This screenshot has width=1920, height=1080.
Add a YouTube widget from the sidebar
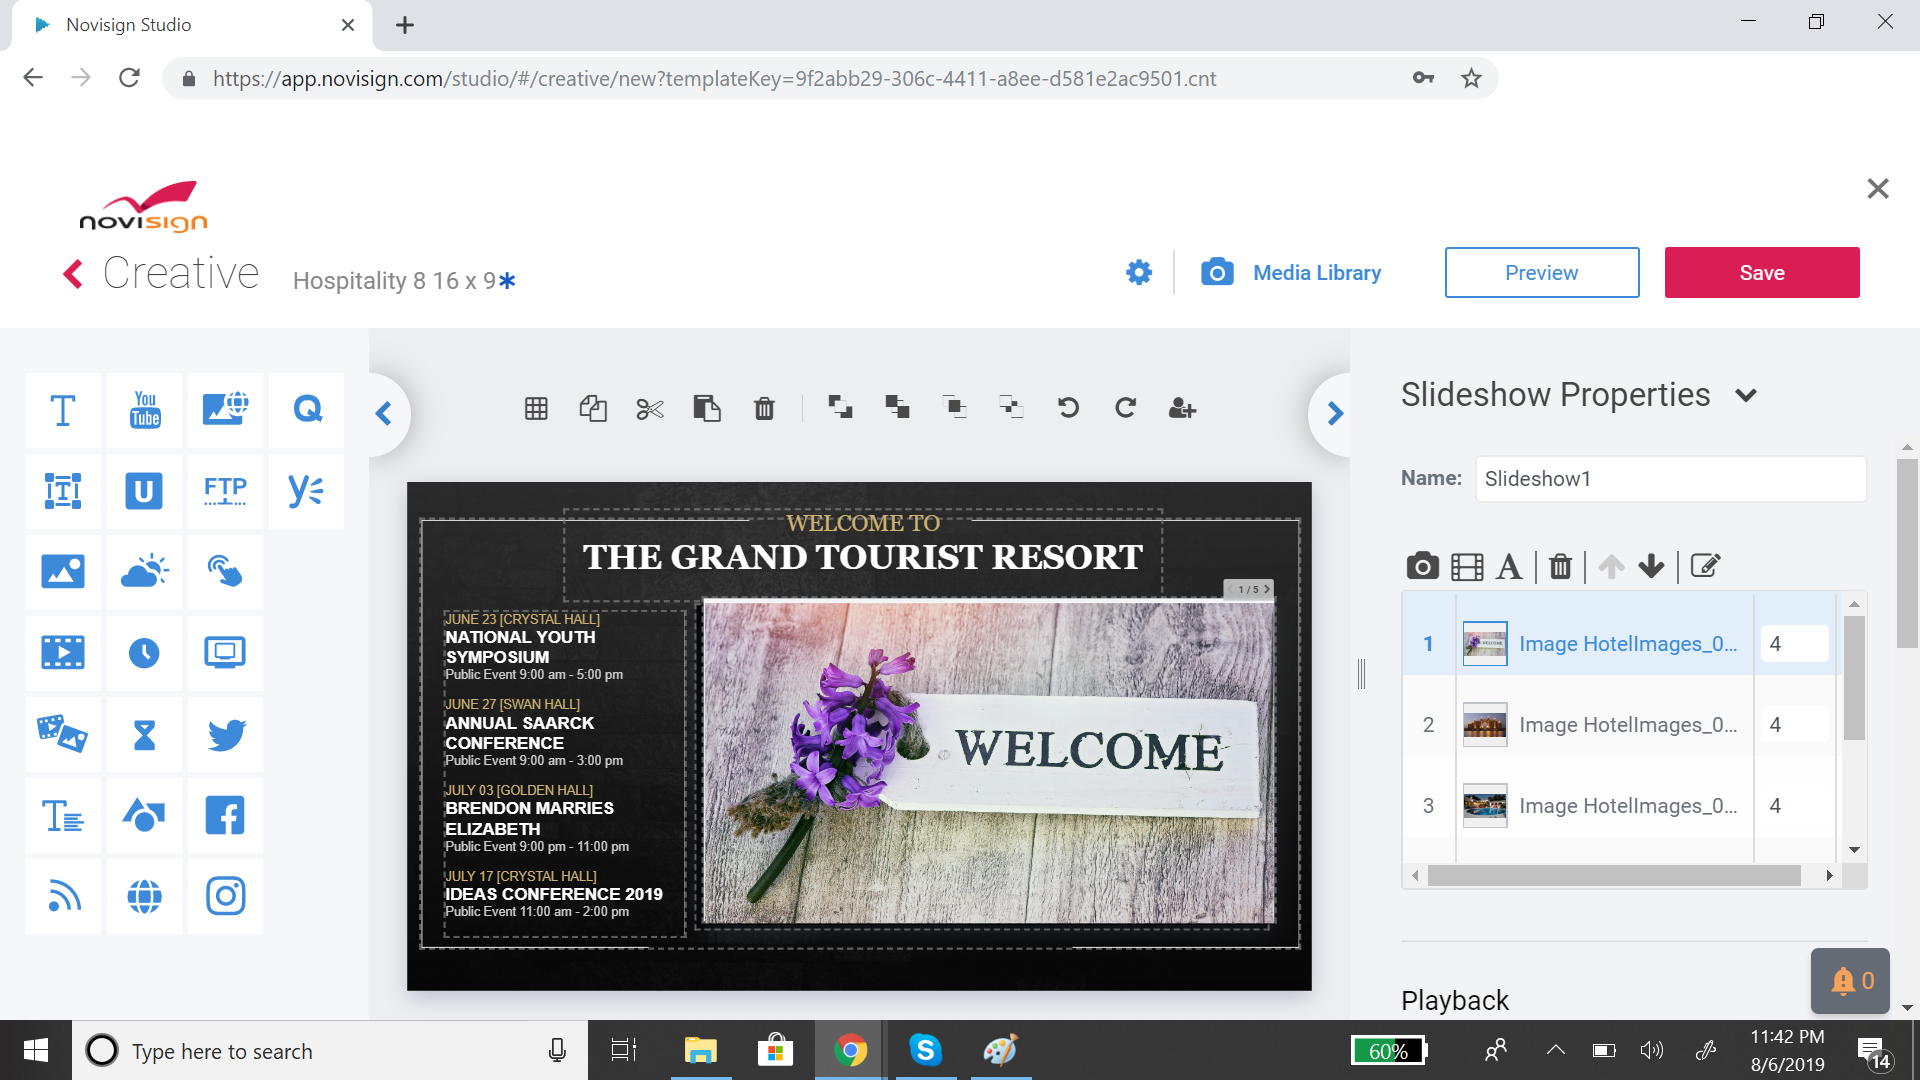[143, 410]
